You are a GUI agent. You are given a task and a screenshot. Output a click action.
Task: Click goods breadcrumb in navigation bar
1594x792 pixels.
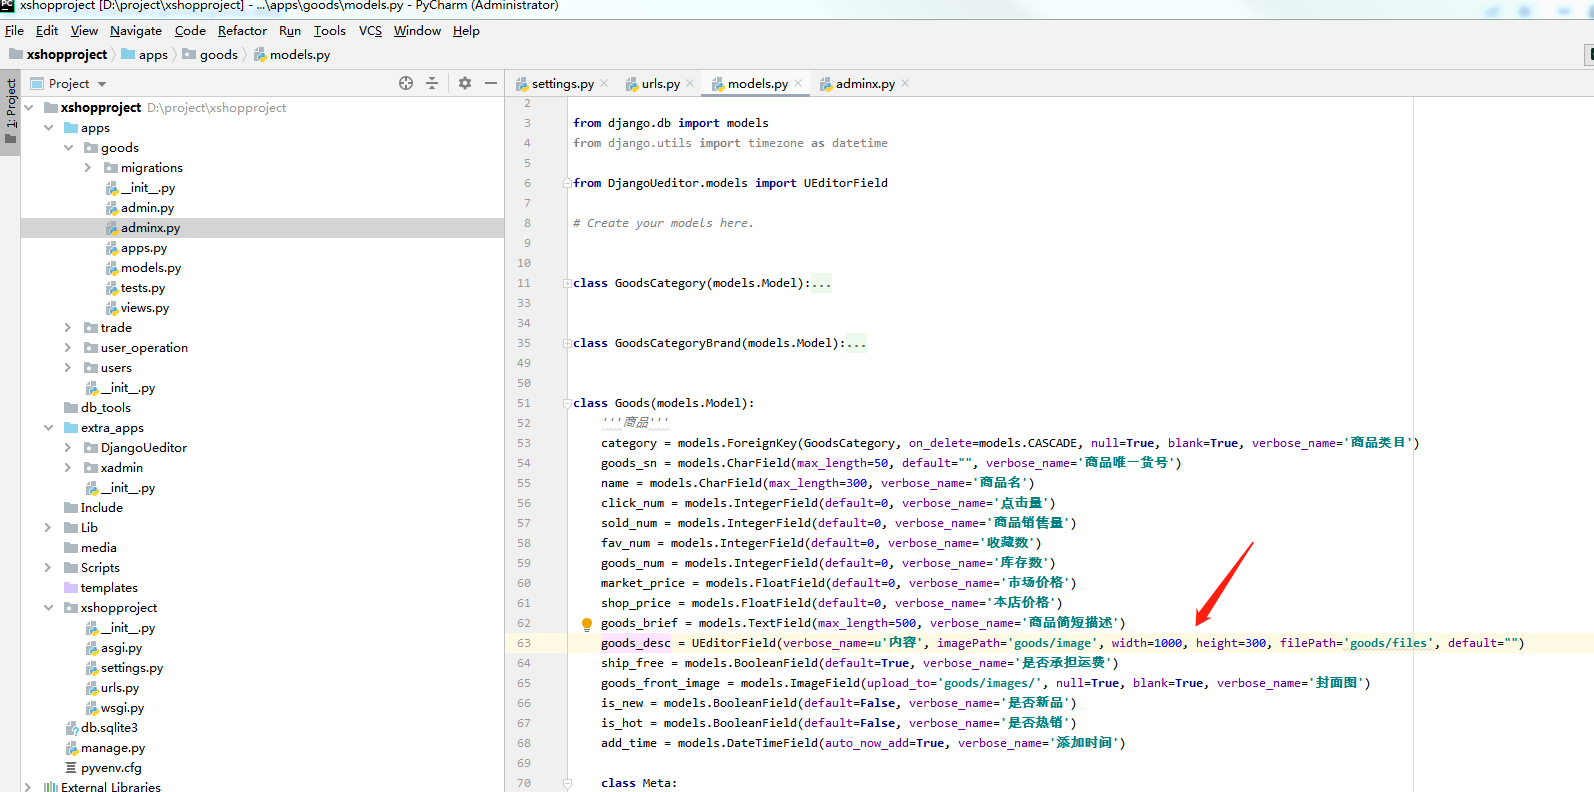click(x=210, y=55)
